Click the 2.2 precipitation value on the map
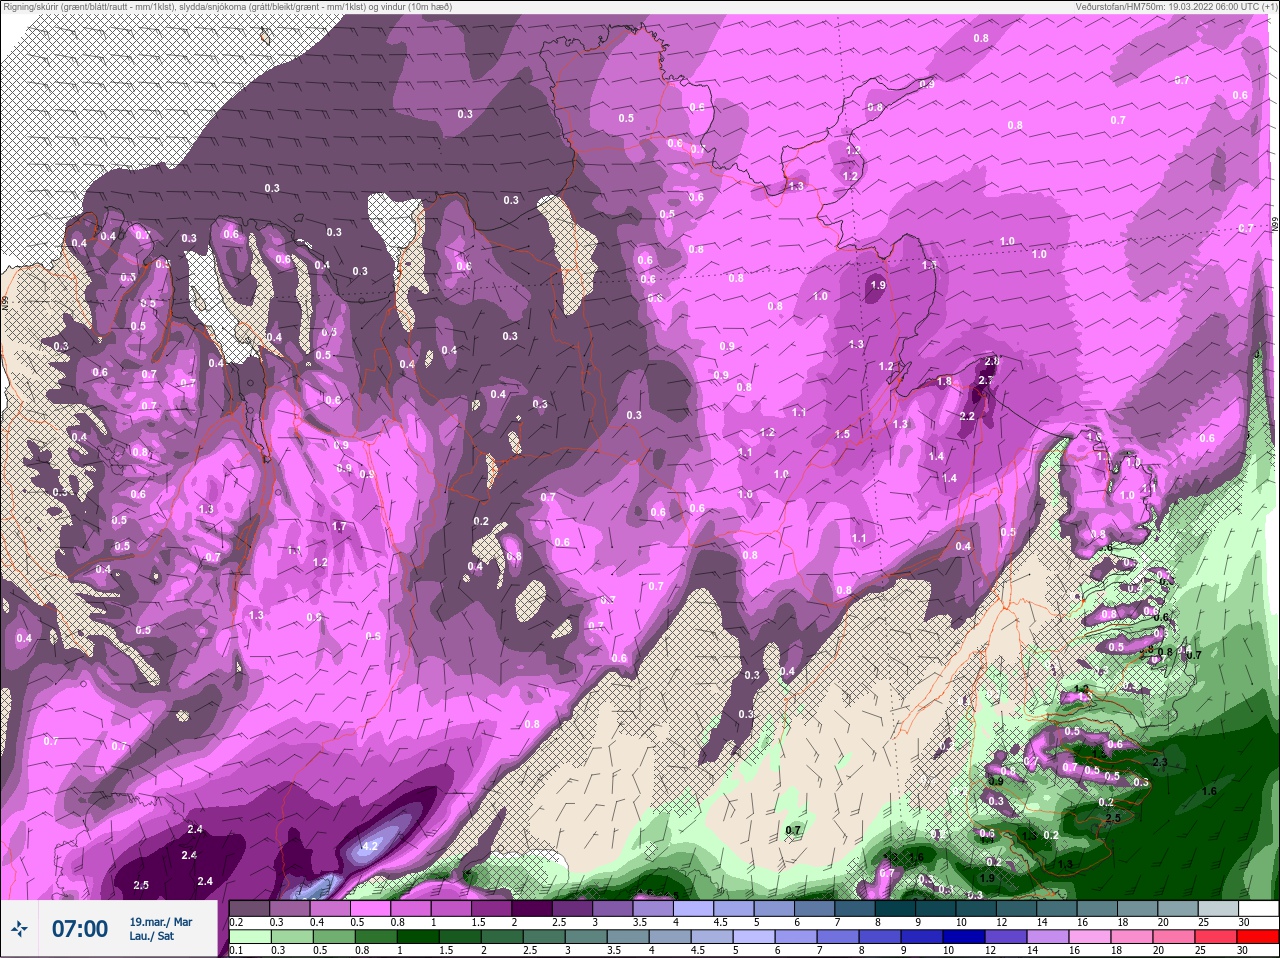The image size is (1280, 958). click(x=967, y=416)
